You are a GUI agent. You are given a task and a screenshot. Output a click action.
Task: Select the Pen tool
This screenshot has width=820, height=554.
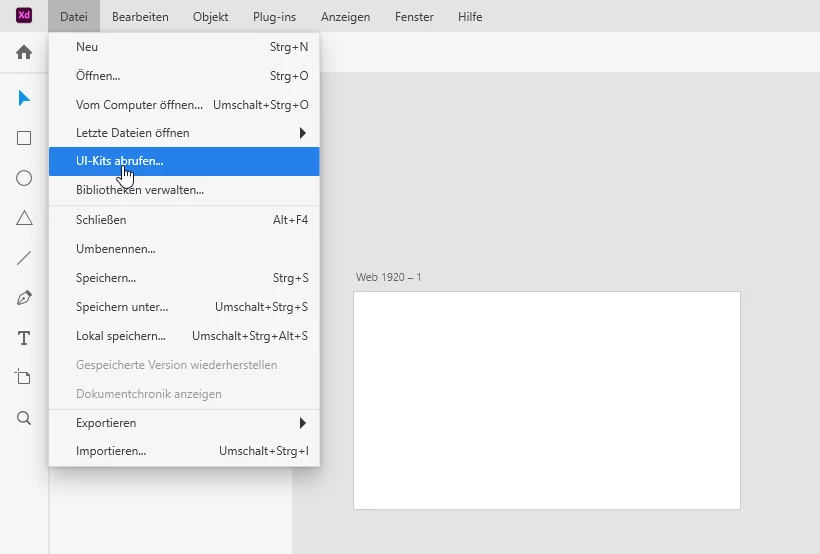click(x=24, y=298)
